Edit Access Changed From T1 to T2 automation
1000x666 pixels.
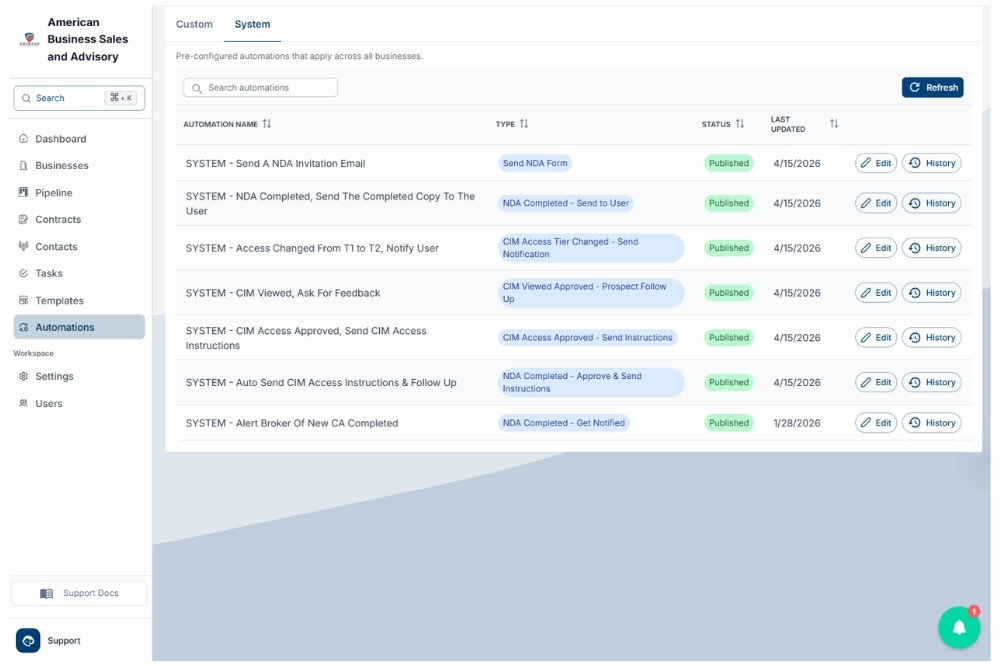[x=876, y=248]
